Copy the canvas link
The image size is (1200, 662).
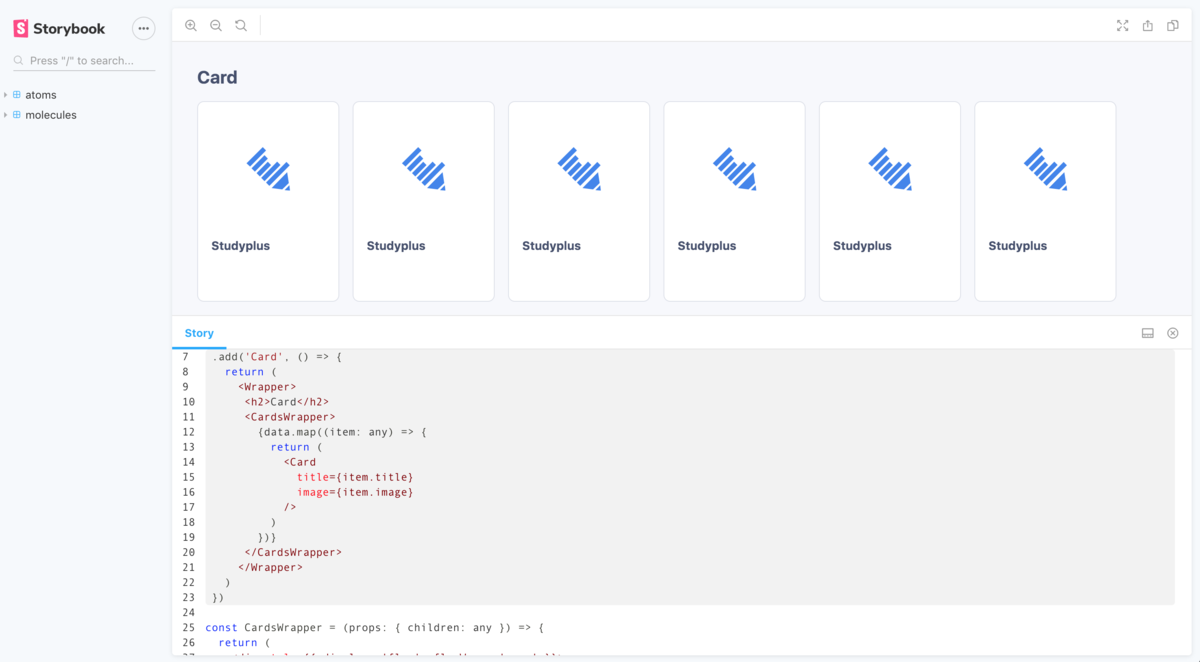coord(1173,26)
